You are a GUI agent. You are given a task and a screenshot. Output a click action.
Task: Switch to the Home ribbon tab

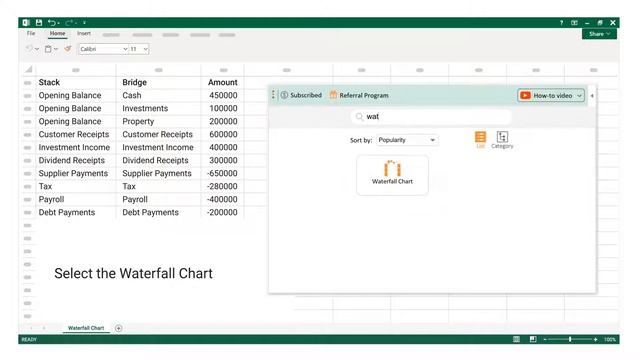(57, 33)
